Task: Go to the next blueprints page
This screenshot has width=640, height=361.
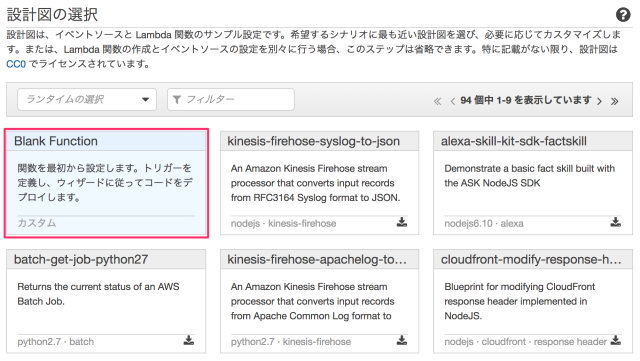Action: coord(599,101)
